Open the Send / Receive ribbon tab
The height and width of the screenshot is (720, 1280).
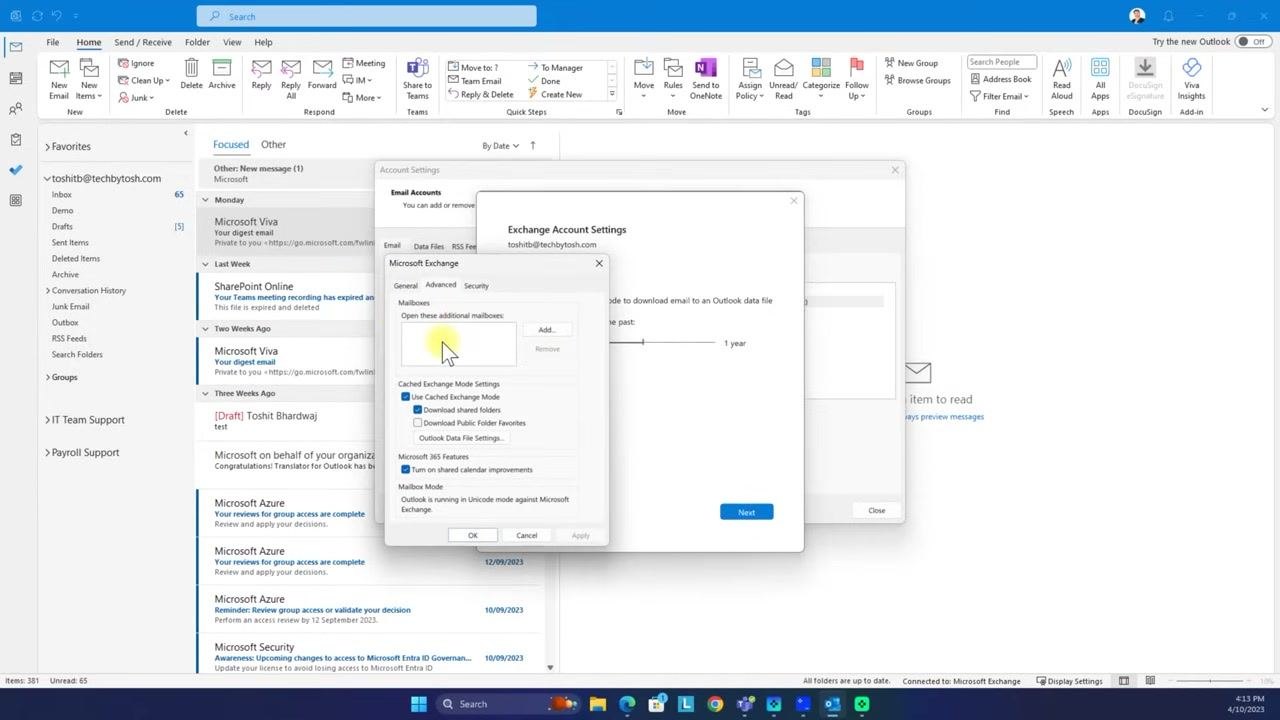point(143,42)
